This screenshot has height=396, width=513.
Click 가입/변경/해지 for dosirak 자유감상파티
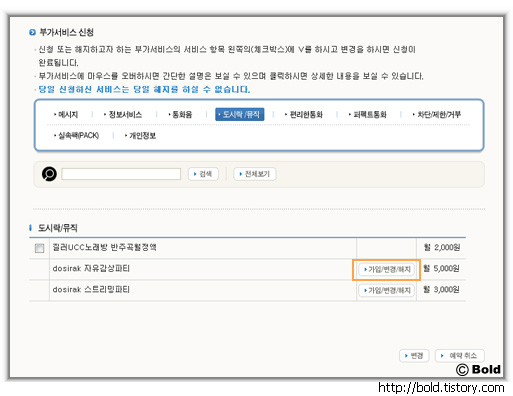[x=387, y=269]
